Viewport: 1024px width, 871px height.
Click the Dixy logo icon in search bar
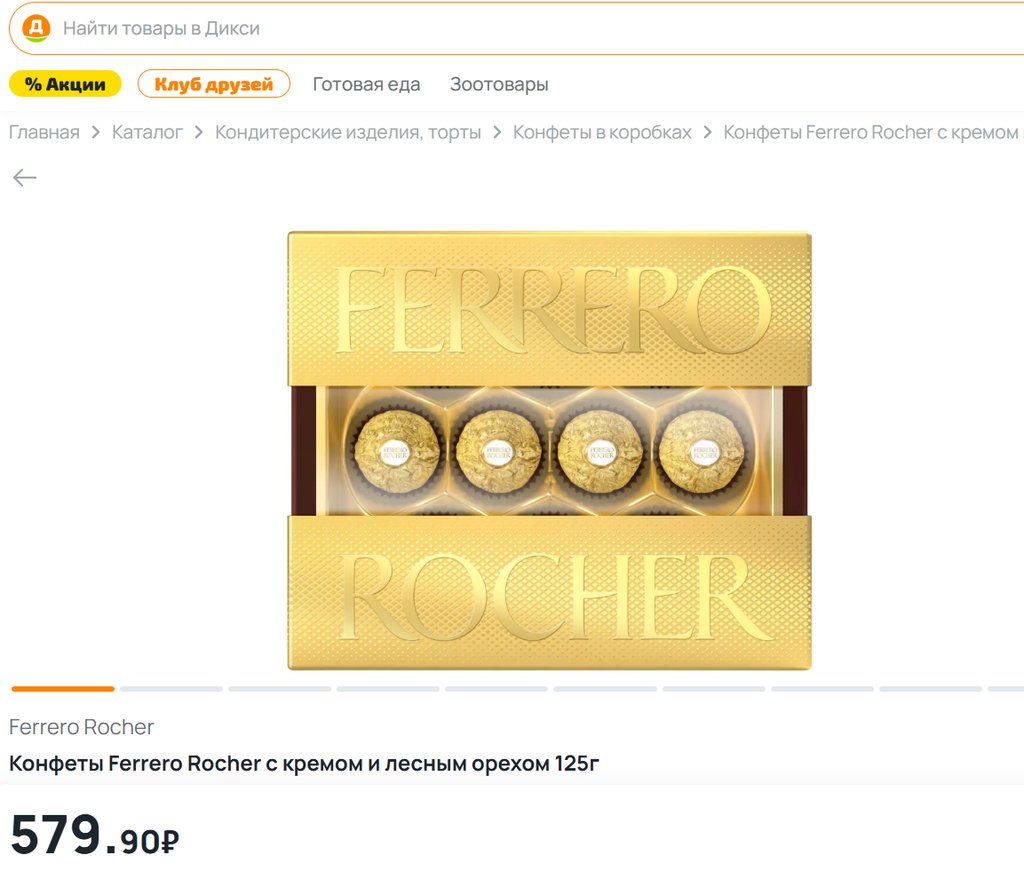coord(36,29)
